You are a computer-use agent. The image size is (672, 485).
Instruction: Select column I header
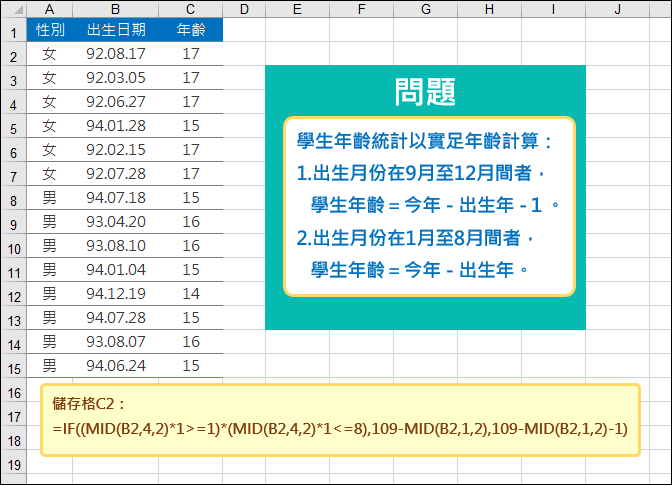click(553, 9)
